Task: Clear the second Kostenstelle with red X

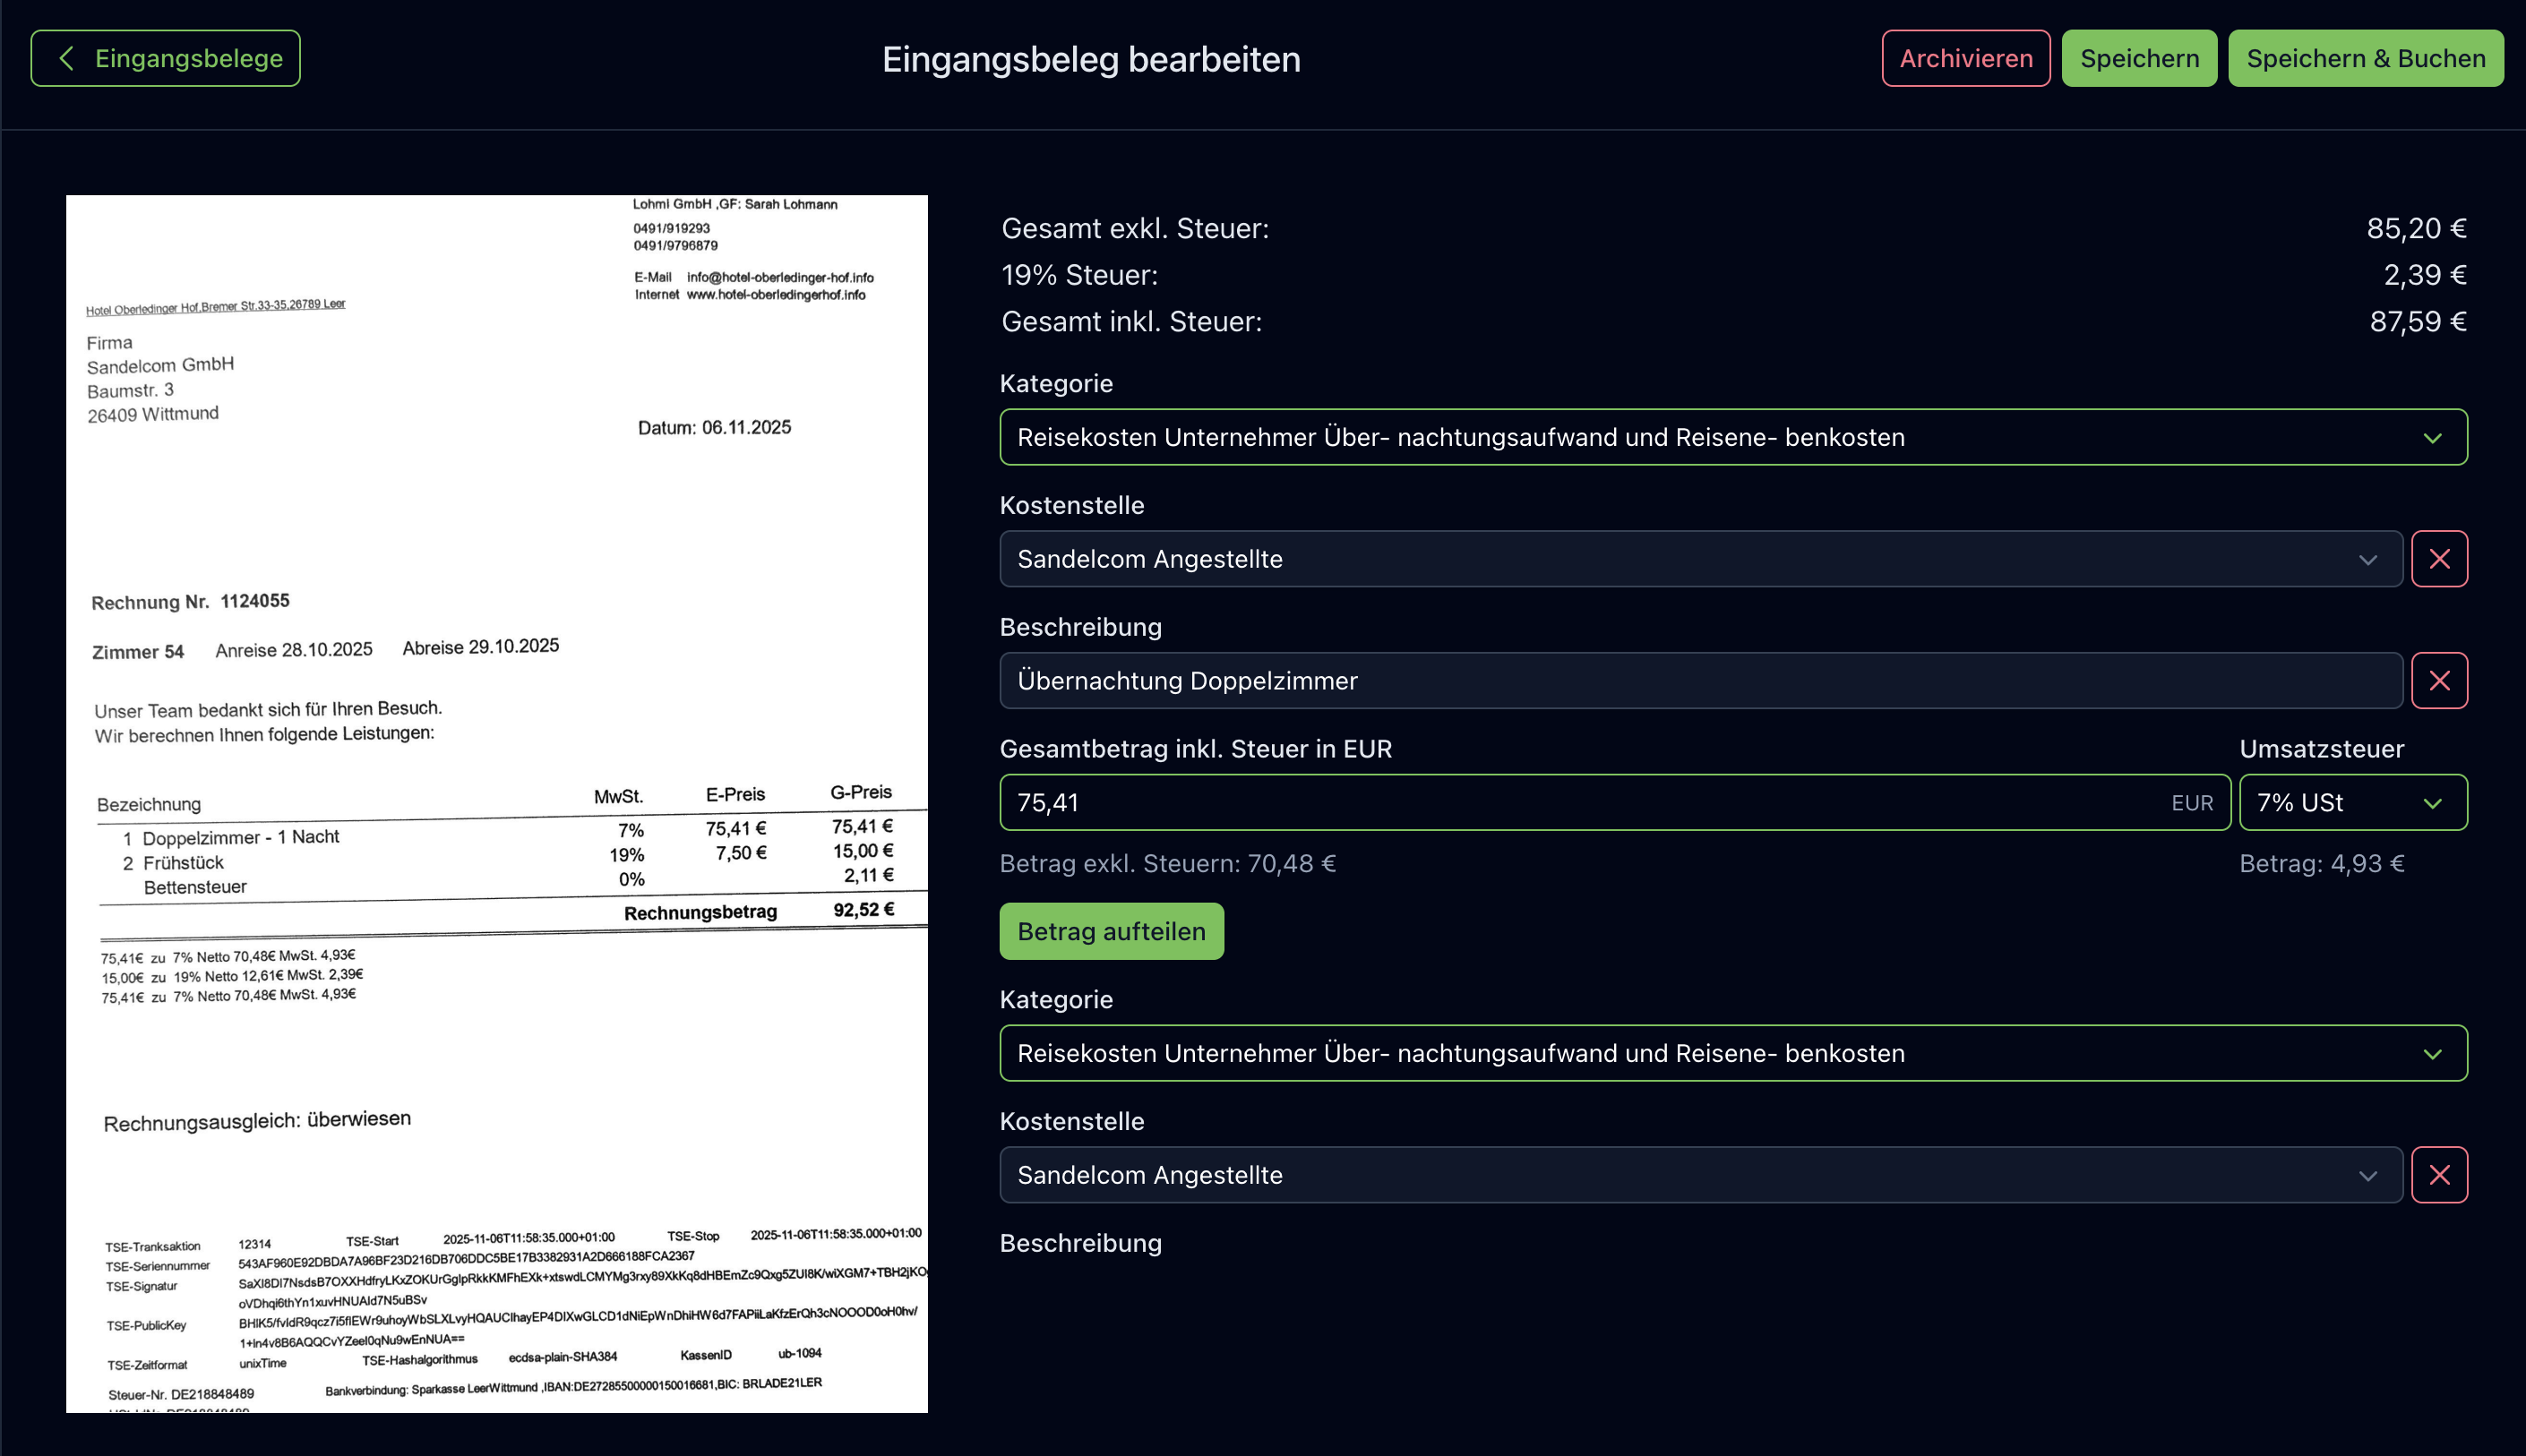Action: point(2438,1175)
